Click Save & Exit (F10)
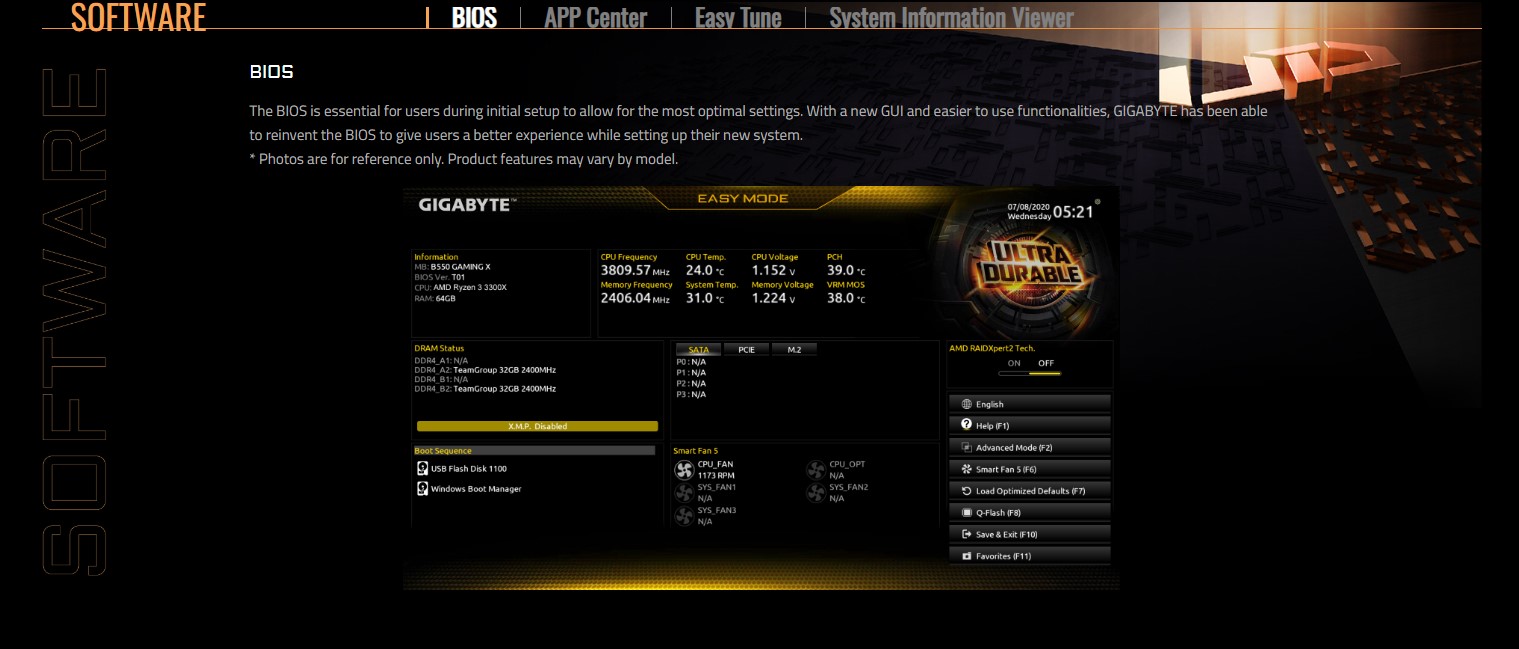The width and height of the screenshot is (1519, 649). click(x=1029, y=534)
